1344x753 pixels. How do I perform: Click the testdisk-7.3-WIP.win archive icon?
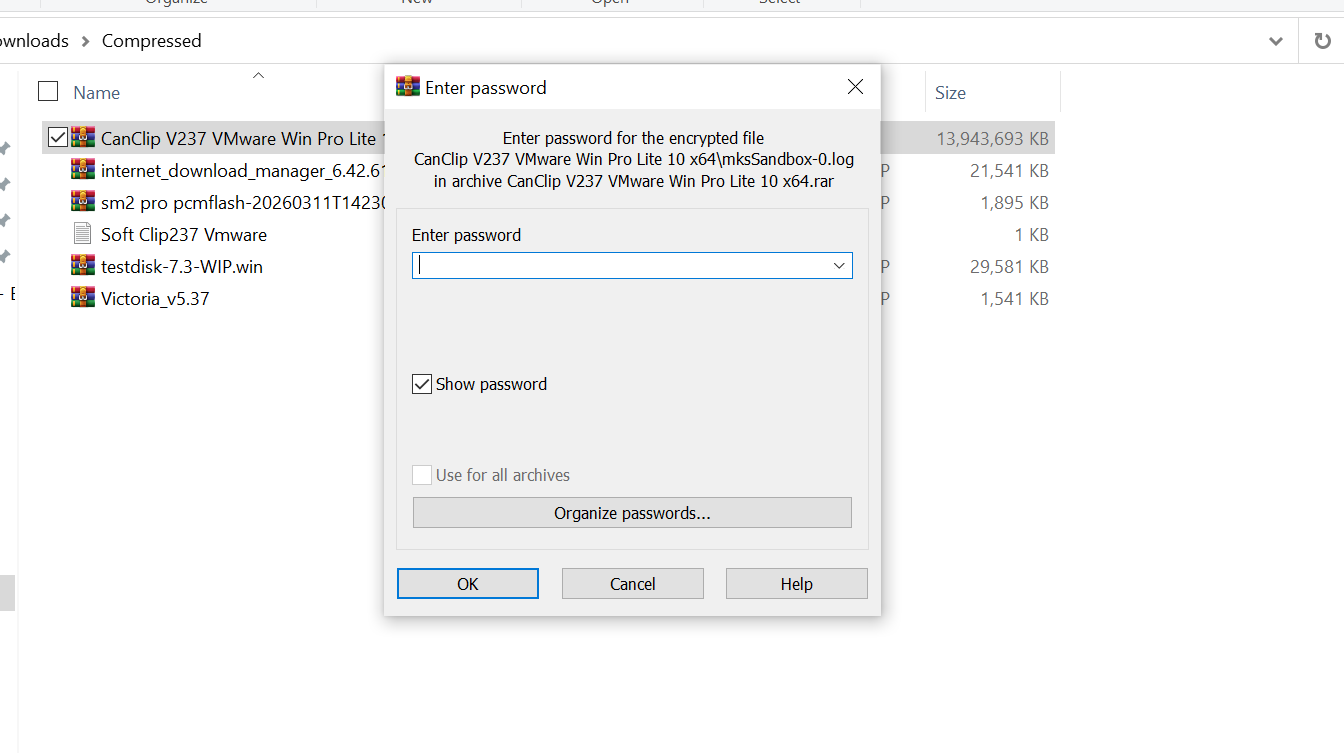click(83, 266)
